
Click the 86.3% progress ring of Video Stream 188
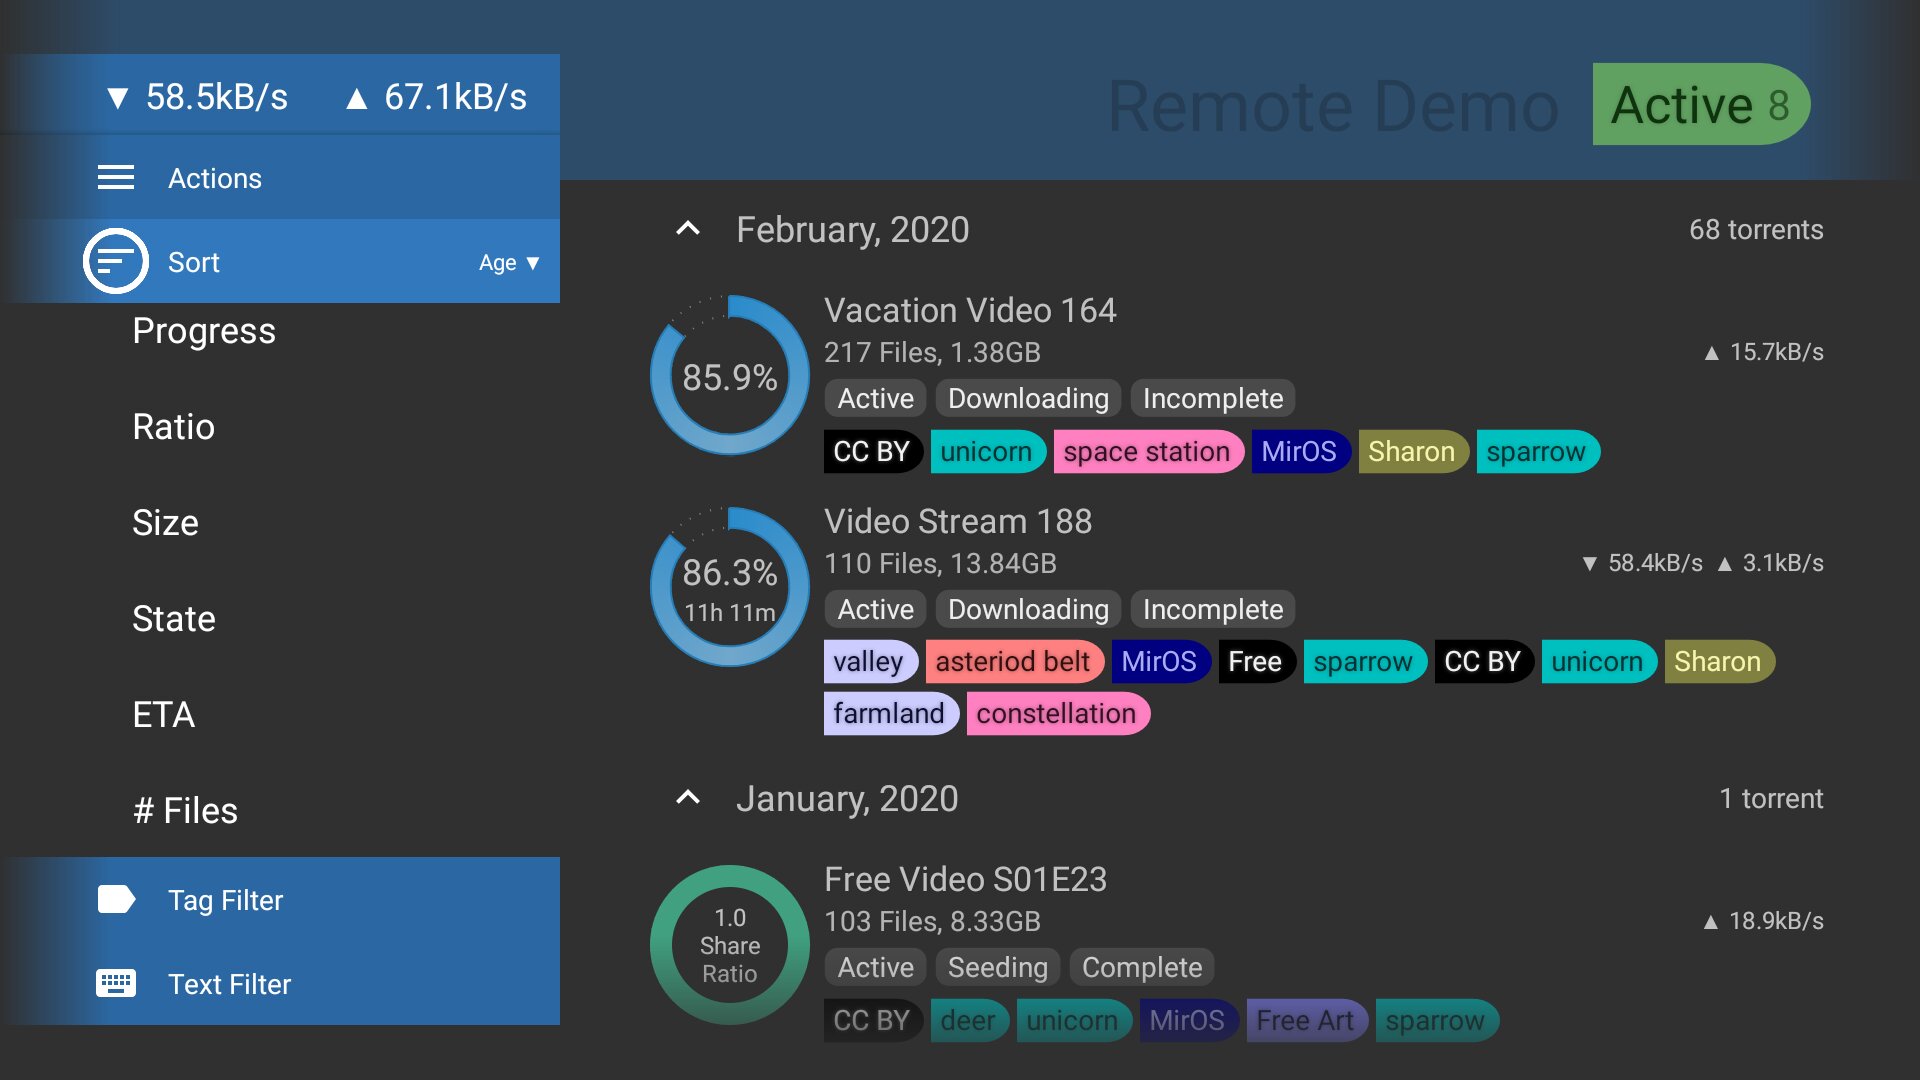(729, 587)
